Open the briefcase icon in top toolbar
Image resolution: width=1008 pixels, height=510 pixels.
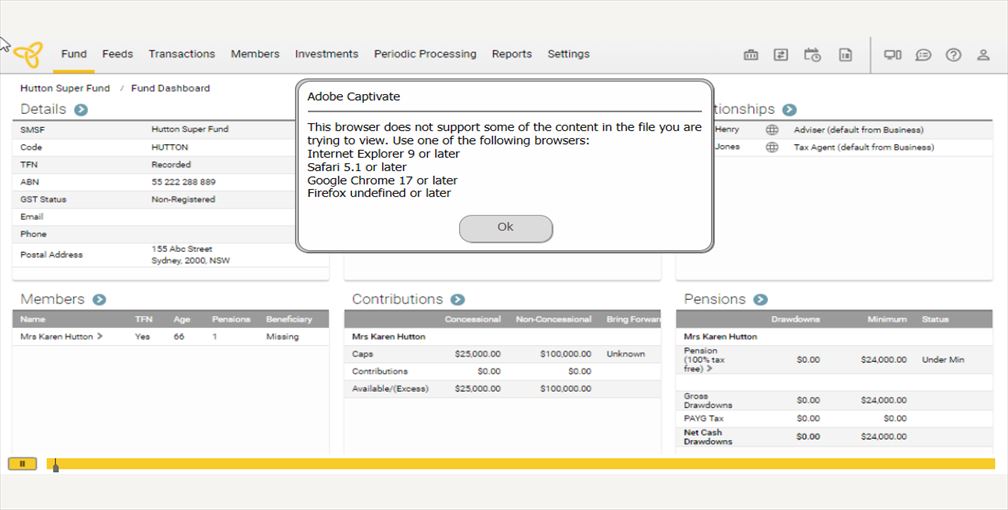(751, 55)
